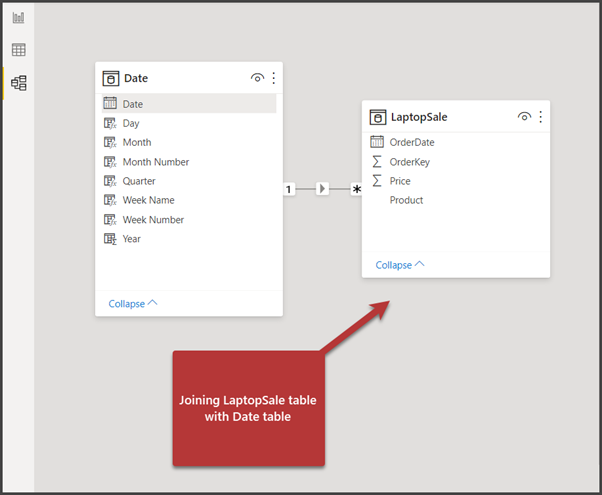Screen dimensions: 602x495
Task: Click sigma icon beside OrderKey
Action: coord(377,161)
